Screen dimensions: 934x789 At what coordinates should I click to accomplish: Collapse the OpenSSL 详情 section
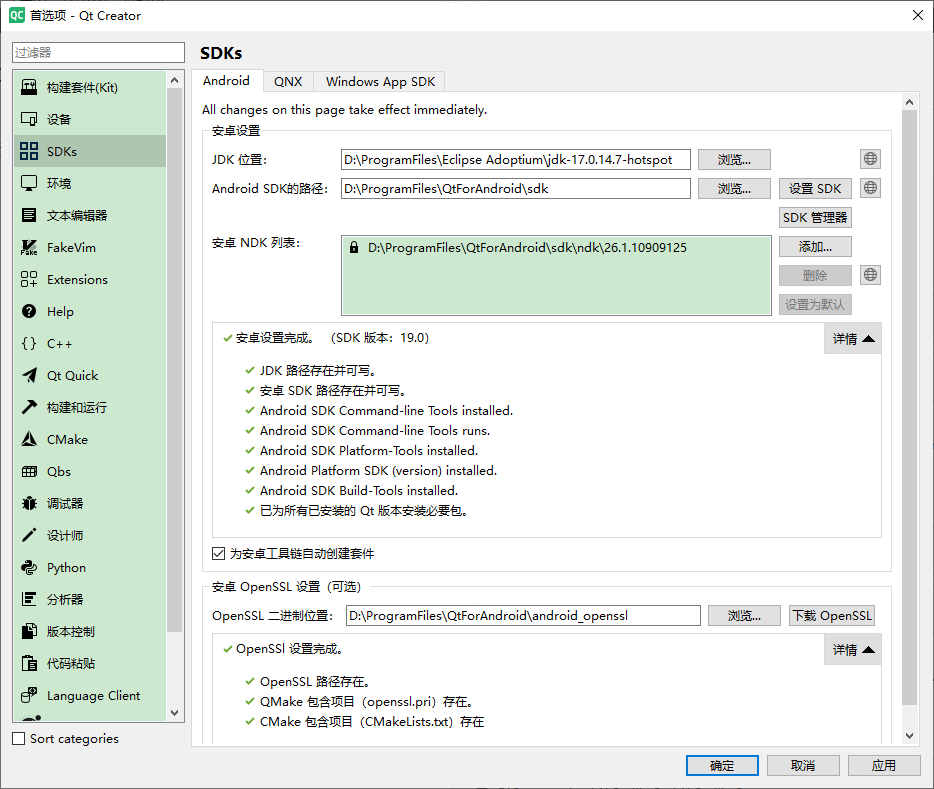(852, 649)
